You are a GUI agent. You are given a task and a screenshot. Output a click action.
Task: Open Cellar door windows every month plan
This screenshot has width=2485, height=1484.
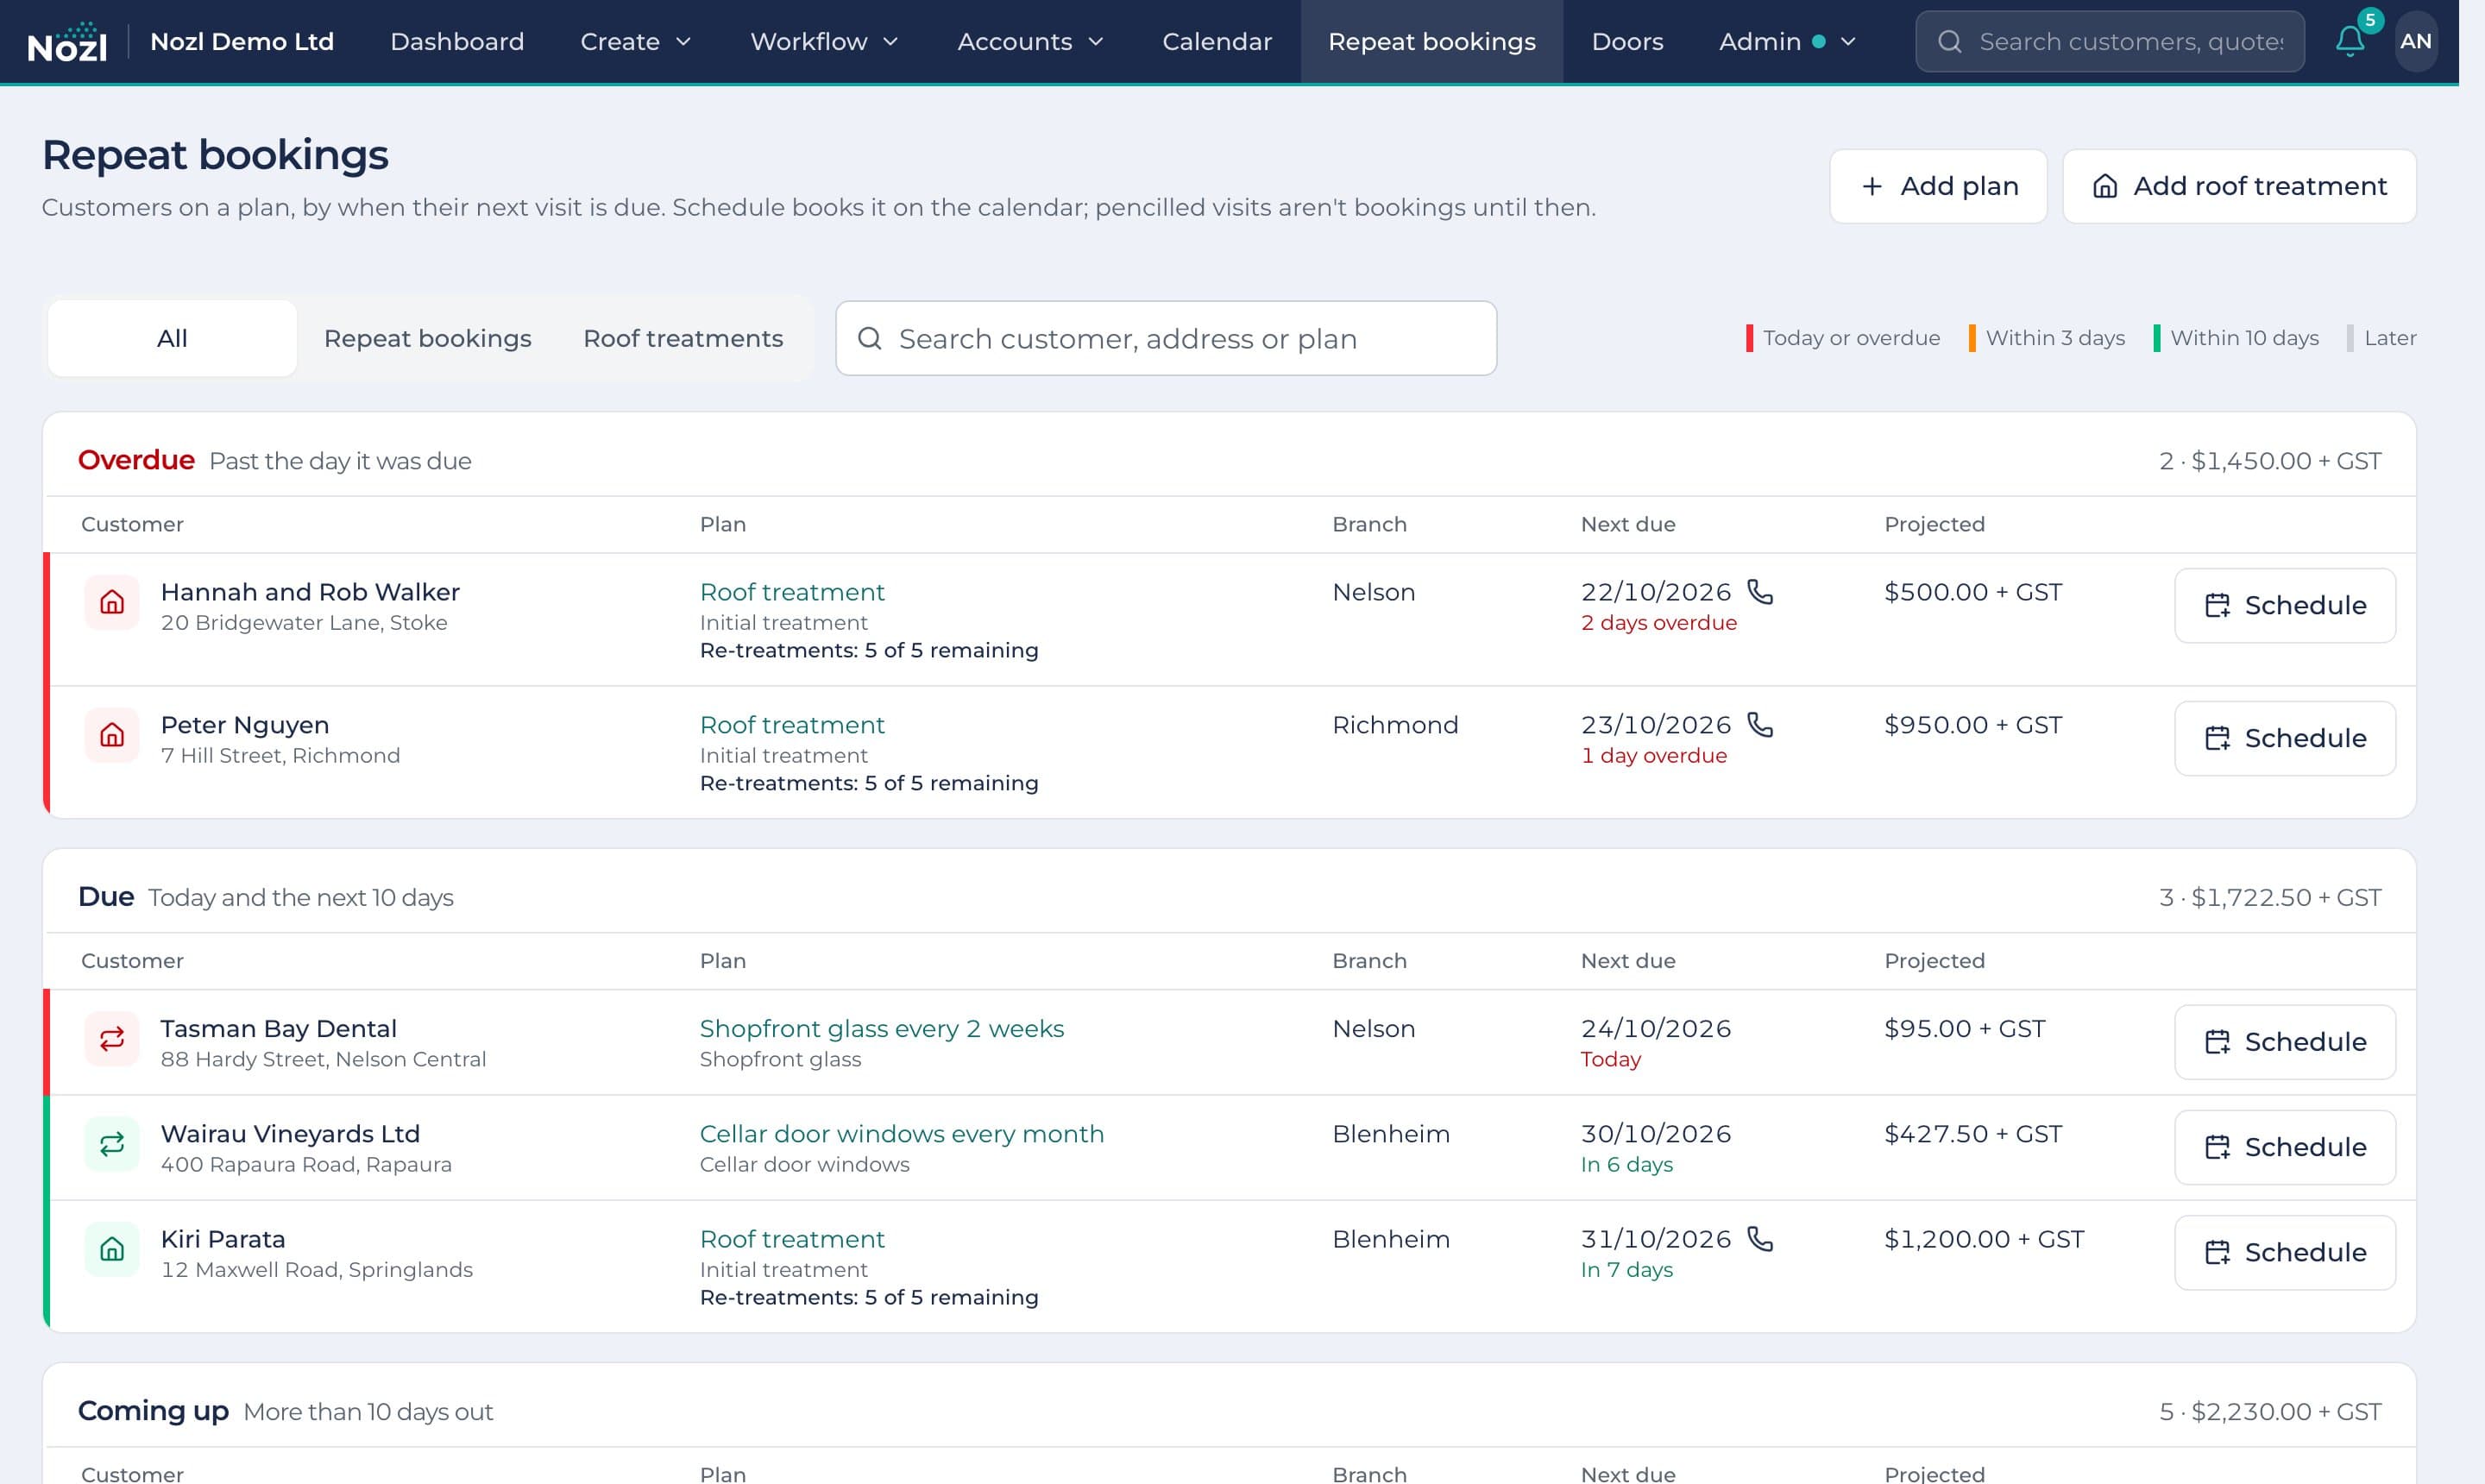[902, 1133]
